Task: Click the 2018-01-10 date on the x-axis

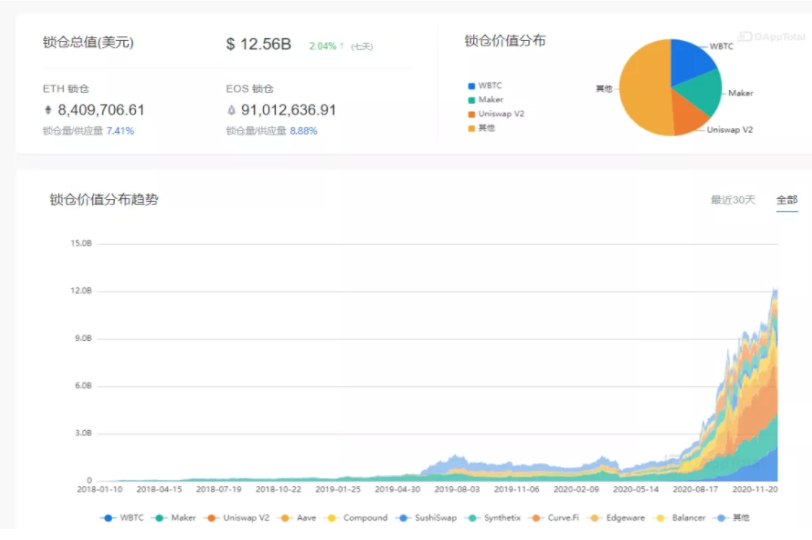Action: pos(100,489)
